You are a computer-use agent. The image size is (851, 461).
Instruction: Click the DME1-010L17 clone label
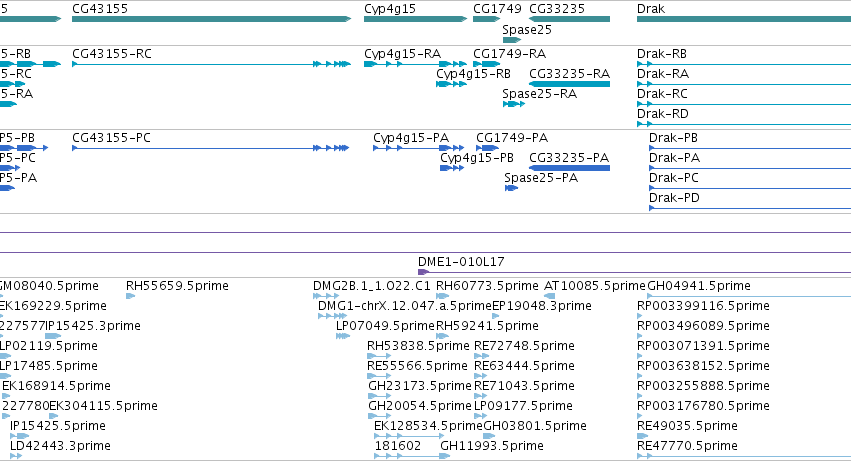pyautogui.click(x=461, y=262)
